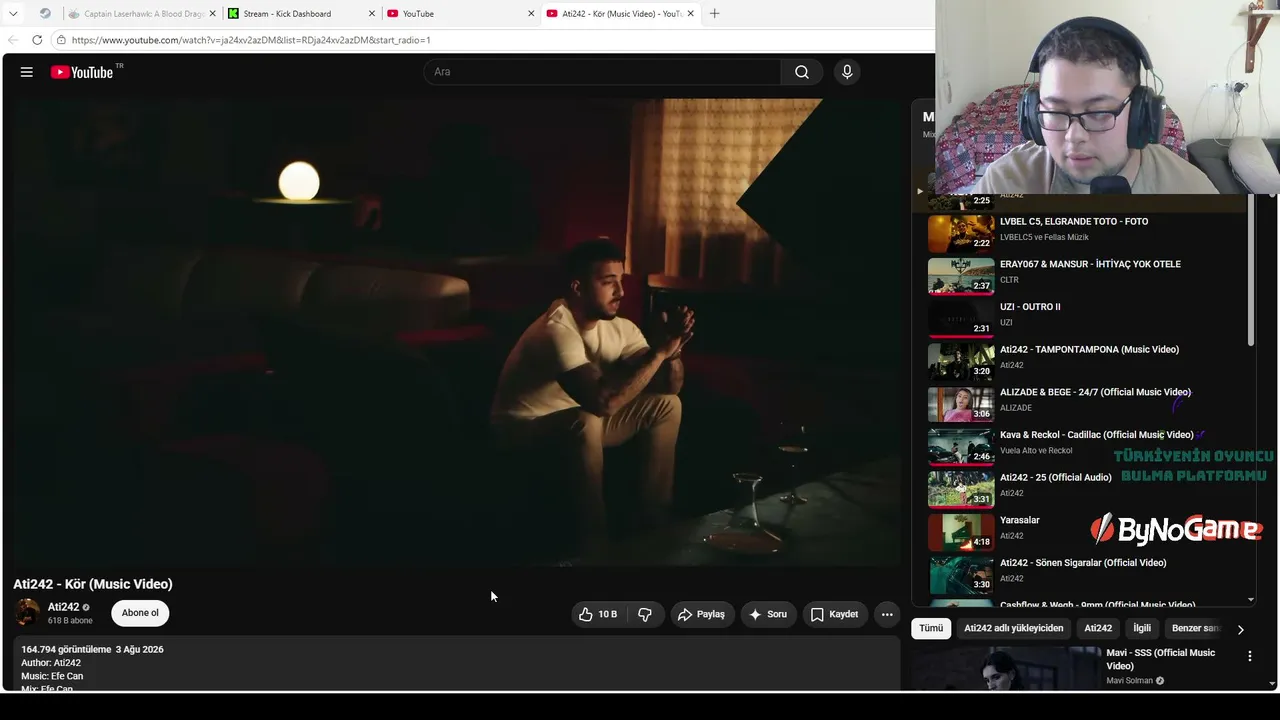
Task: Open the Ati242 channel name link
Action: point(63,607)
